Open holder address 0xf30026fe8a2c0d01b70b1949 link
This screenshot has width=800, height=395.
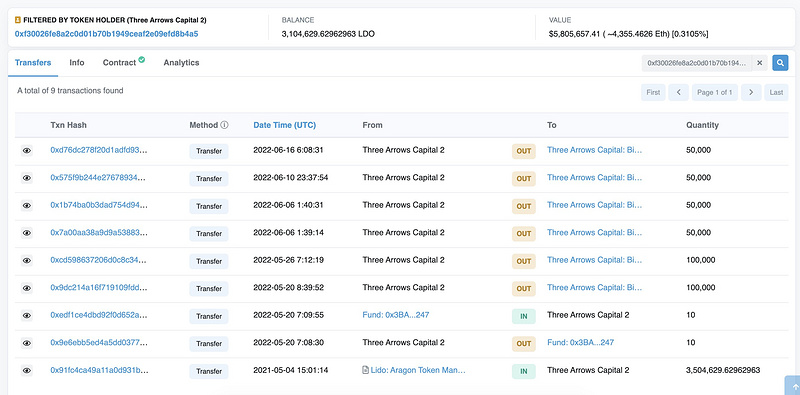(x=107, y=34)
